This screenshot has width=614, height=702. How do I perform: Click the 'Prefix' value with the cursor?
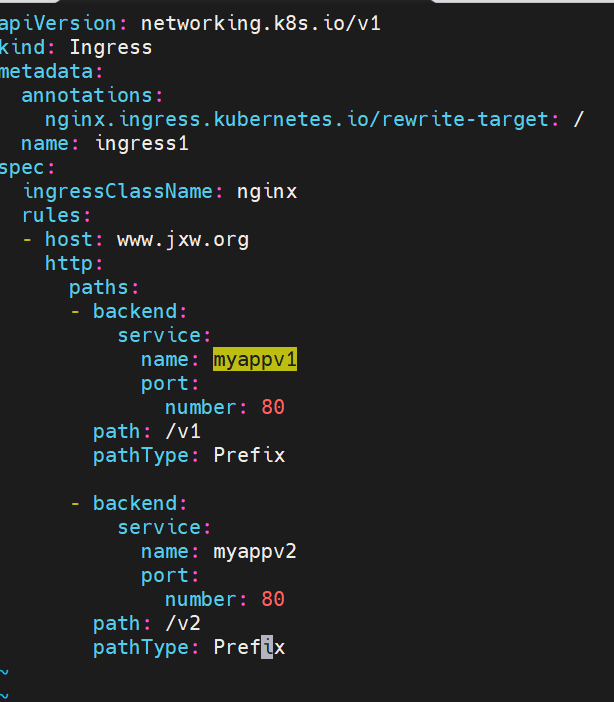point(249,647)
